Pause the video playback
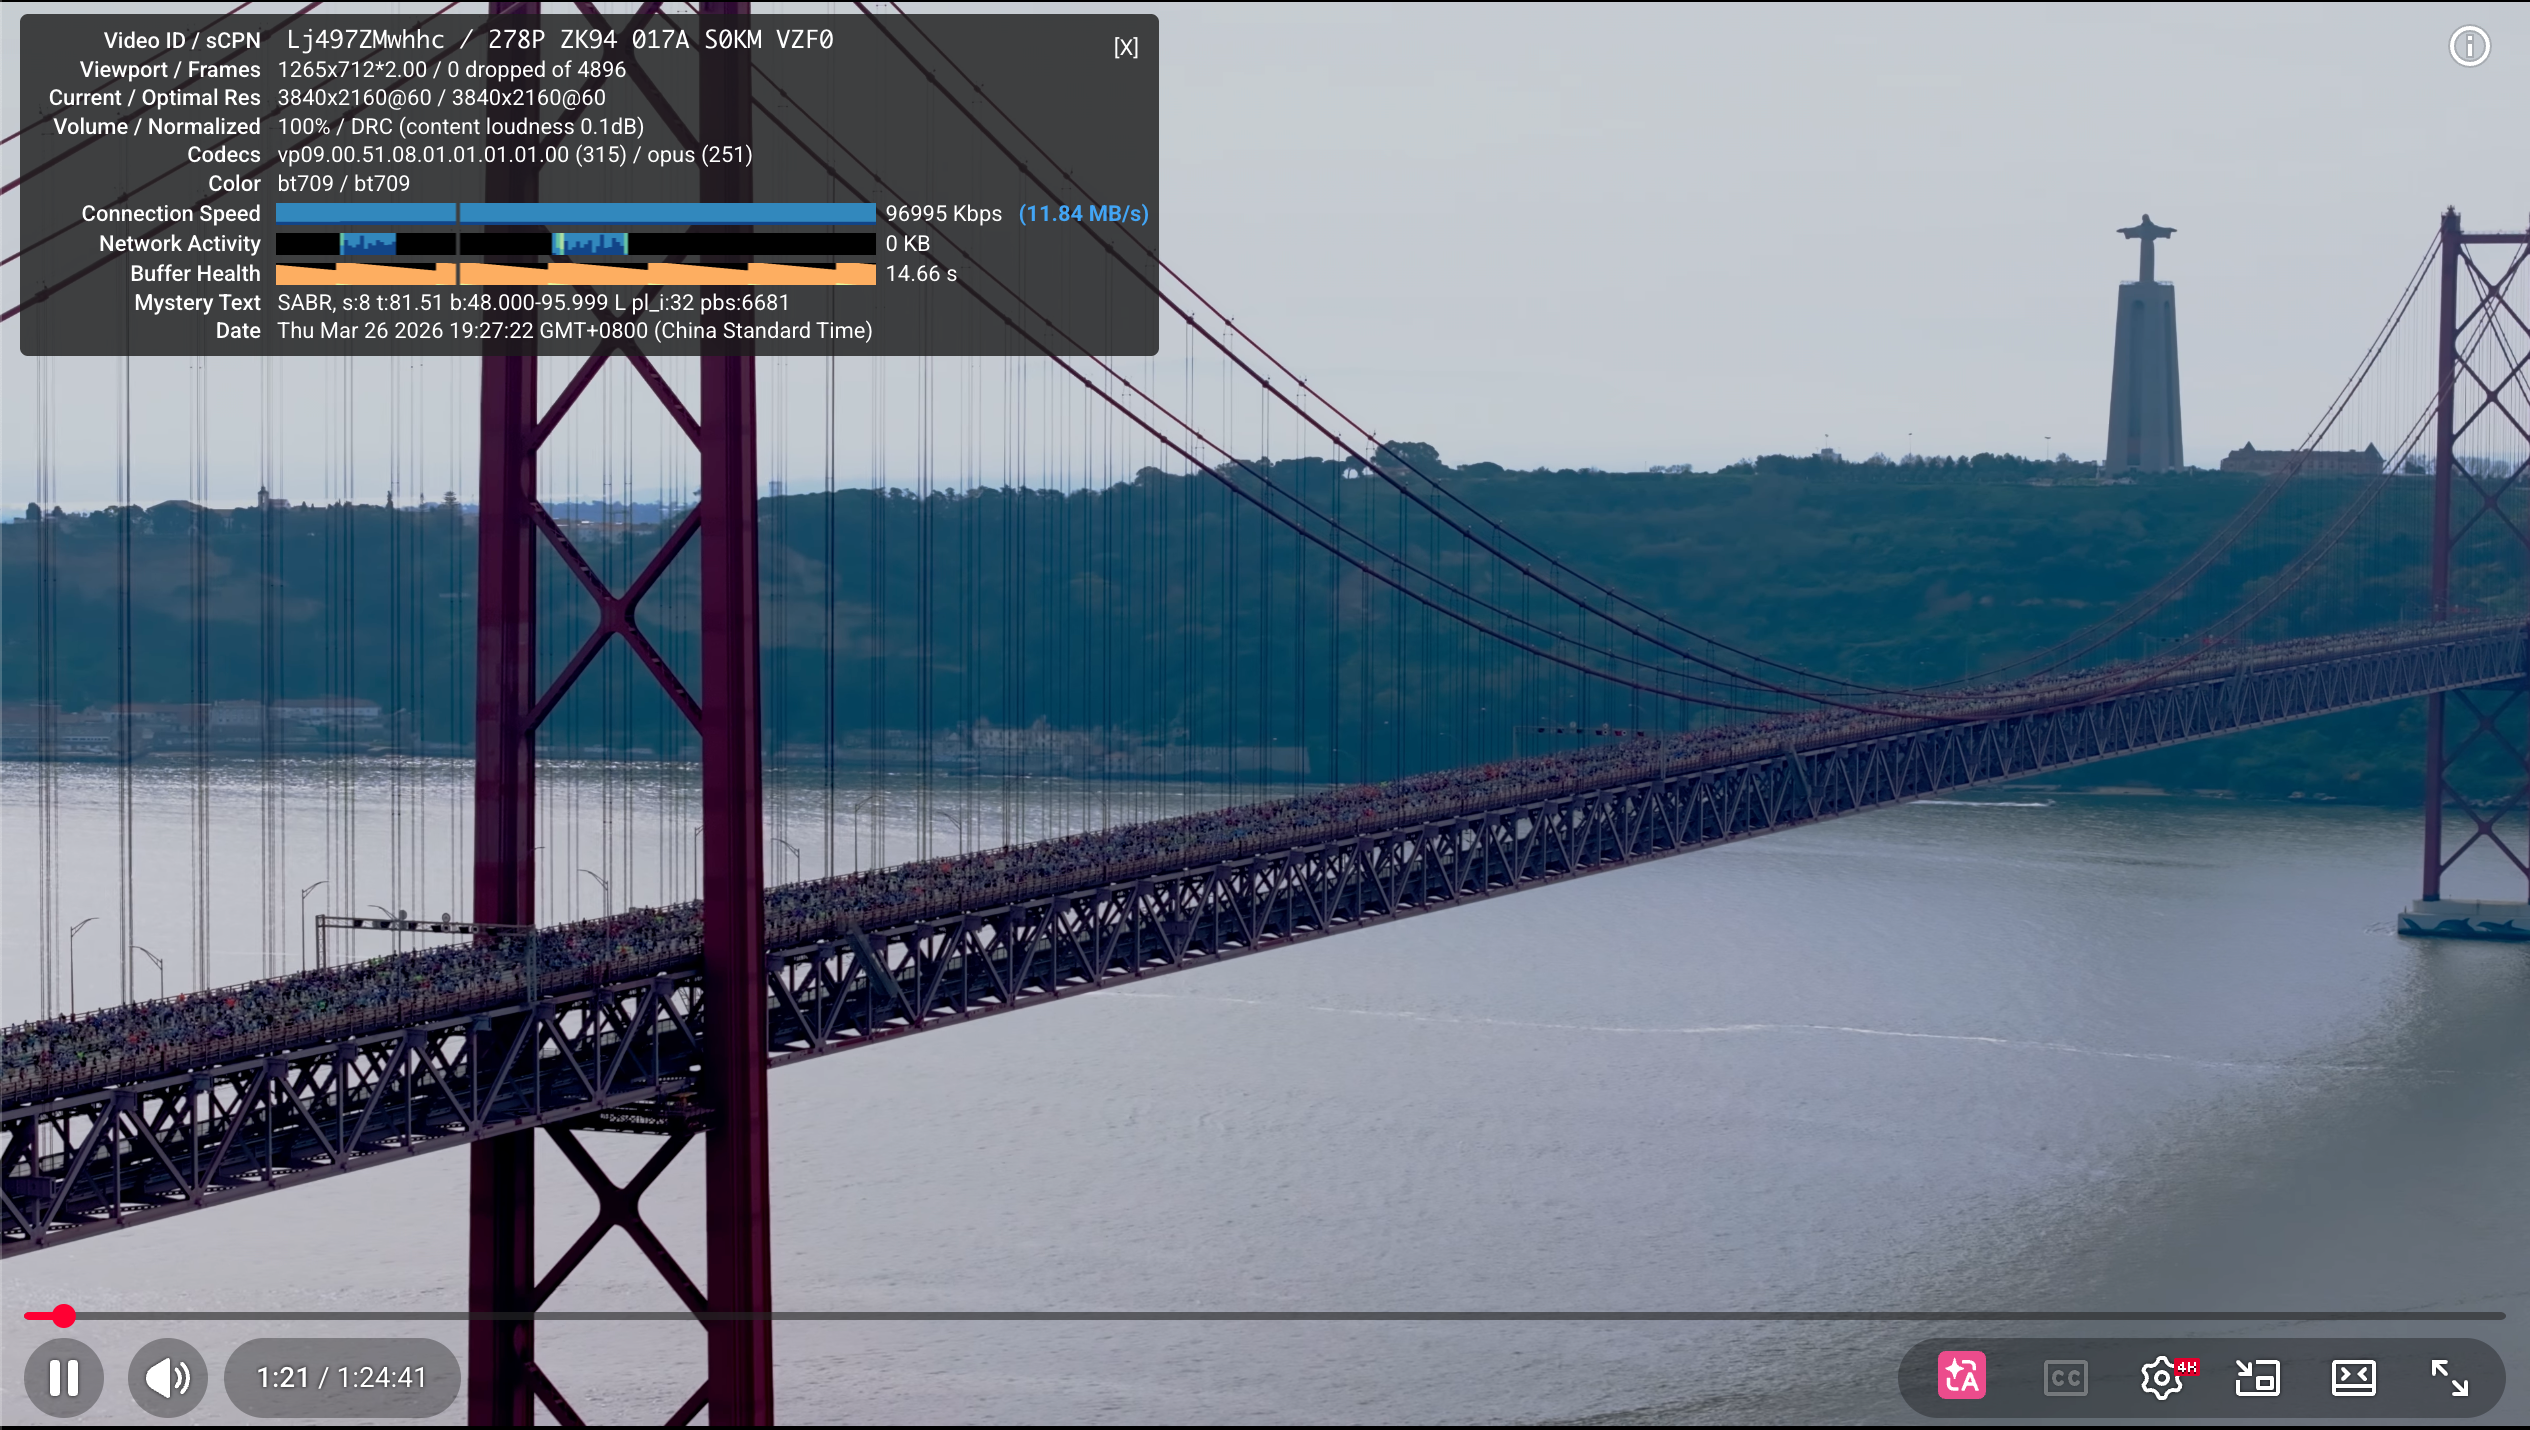Screen dimensions: 2530x1430 point(64,1377)
